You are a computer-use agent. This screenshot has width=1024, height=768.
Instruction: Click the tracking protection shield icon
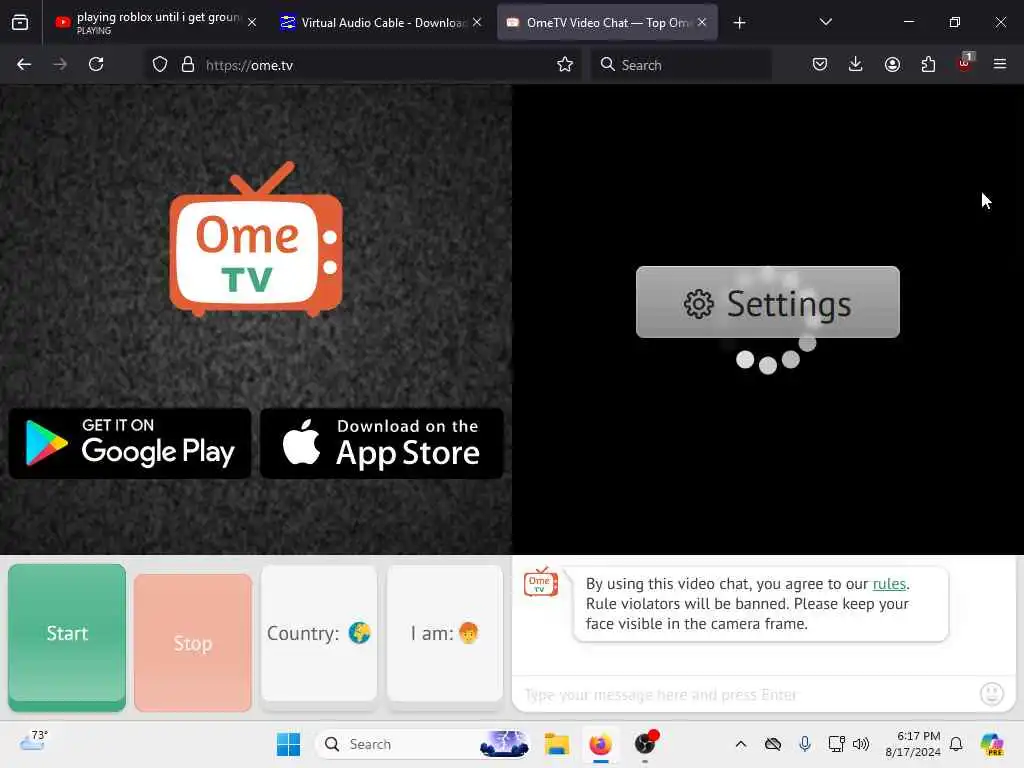(160, 65)
